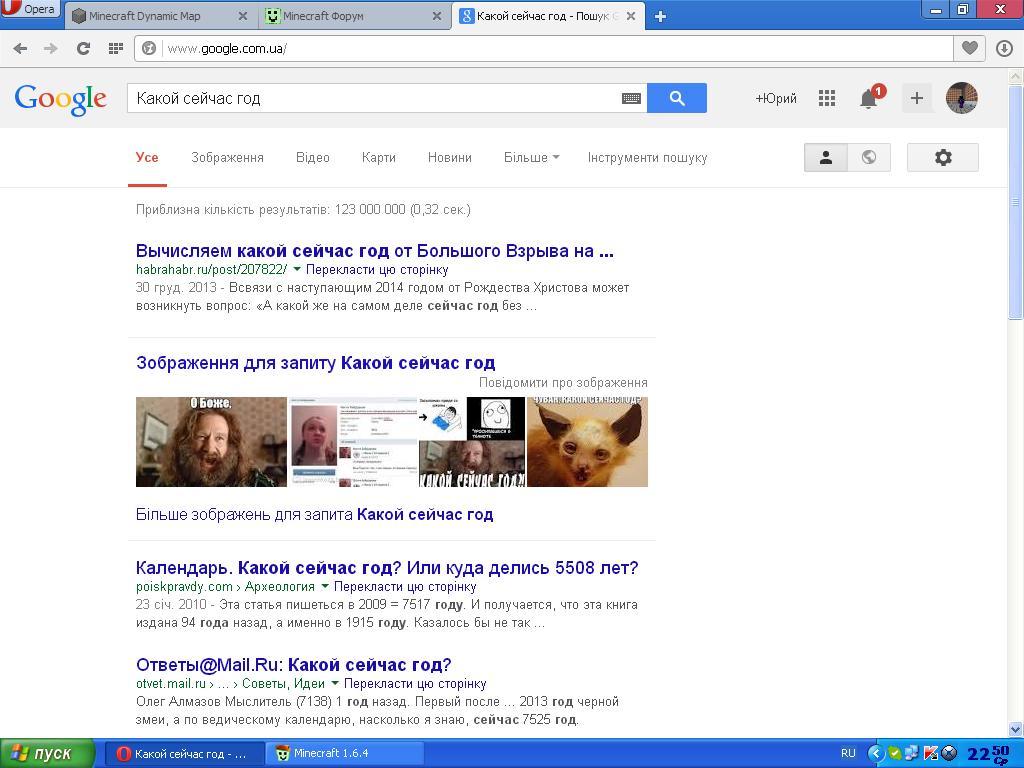Hide personal results with globe icon
Screen dimensions: 1024x768
tap(869, 157)
